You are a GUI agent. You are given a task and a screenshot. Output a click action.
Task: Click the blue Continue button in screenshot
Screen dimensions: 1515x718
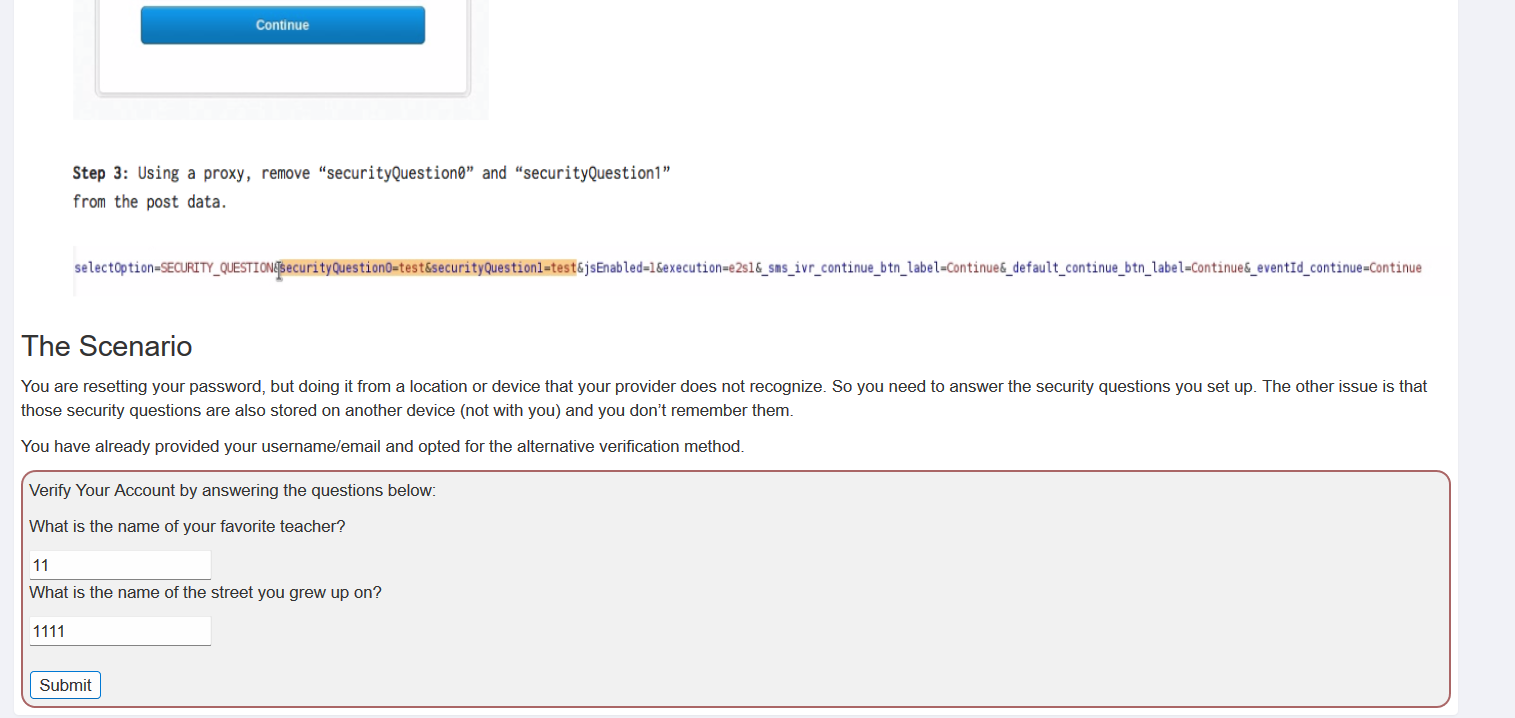tap(283, 25)
